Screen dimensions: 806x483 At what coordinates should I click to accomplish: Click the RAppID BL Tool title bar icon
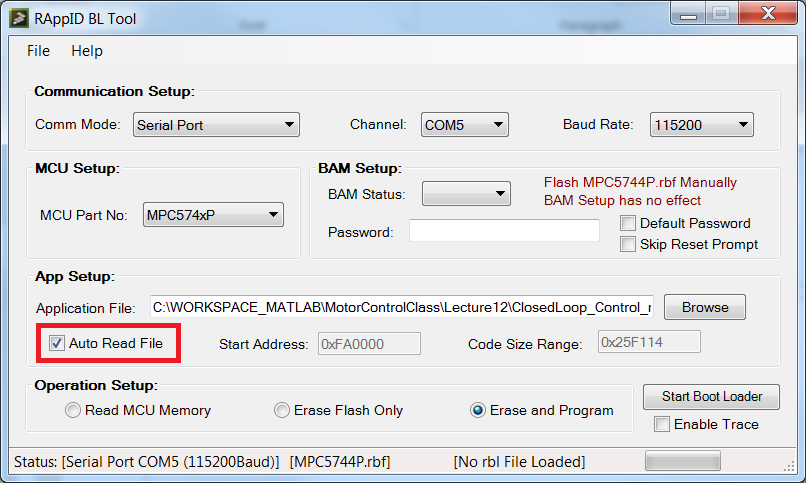tap(19, 18)
